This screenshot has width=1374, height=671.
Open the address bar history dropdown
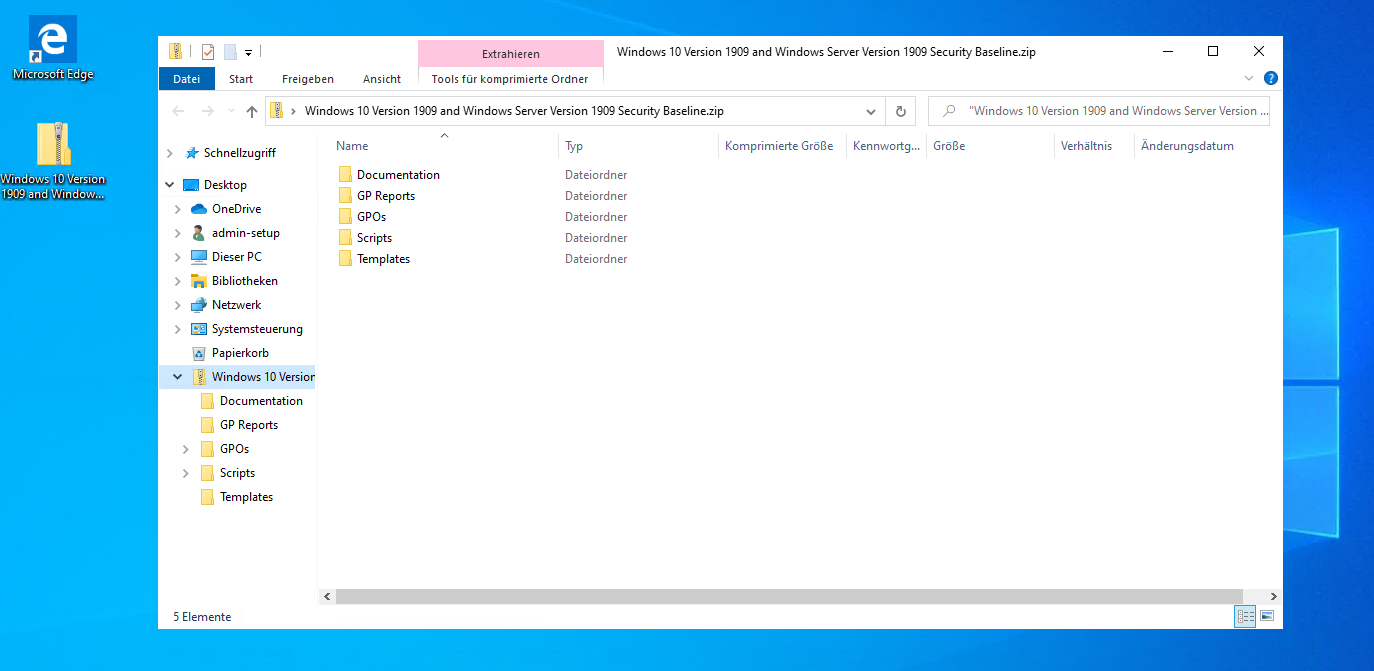(871, 111)
